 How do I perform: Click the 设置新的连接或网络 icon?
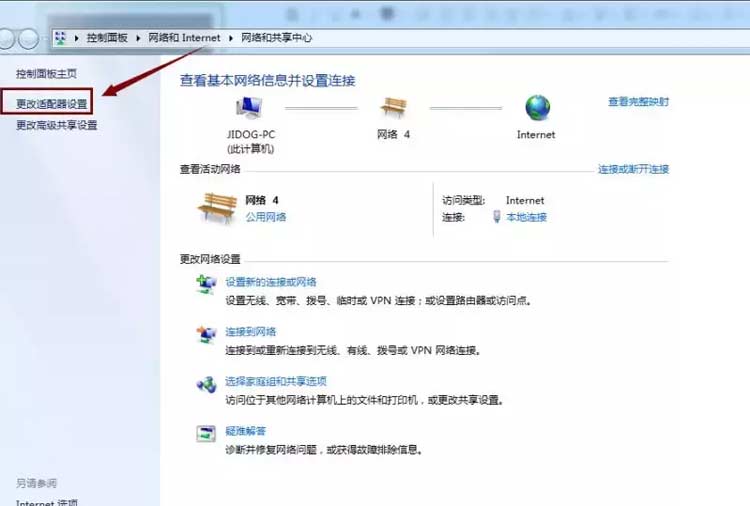206,284
